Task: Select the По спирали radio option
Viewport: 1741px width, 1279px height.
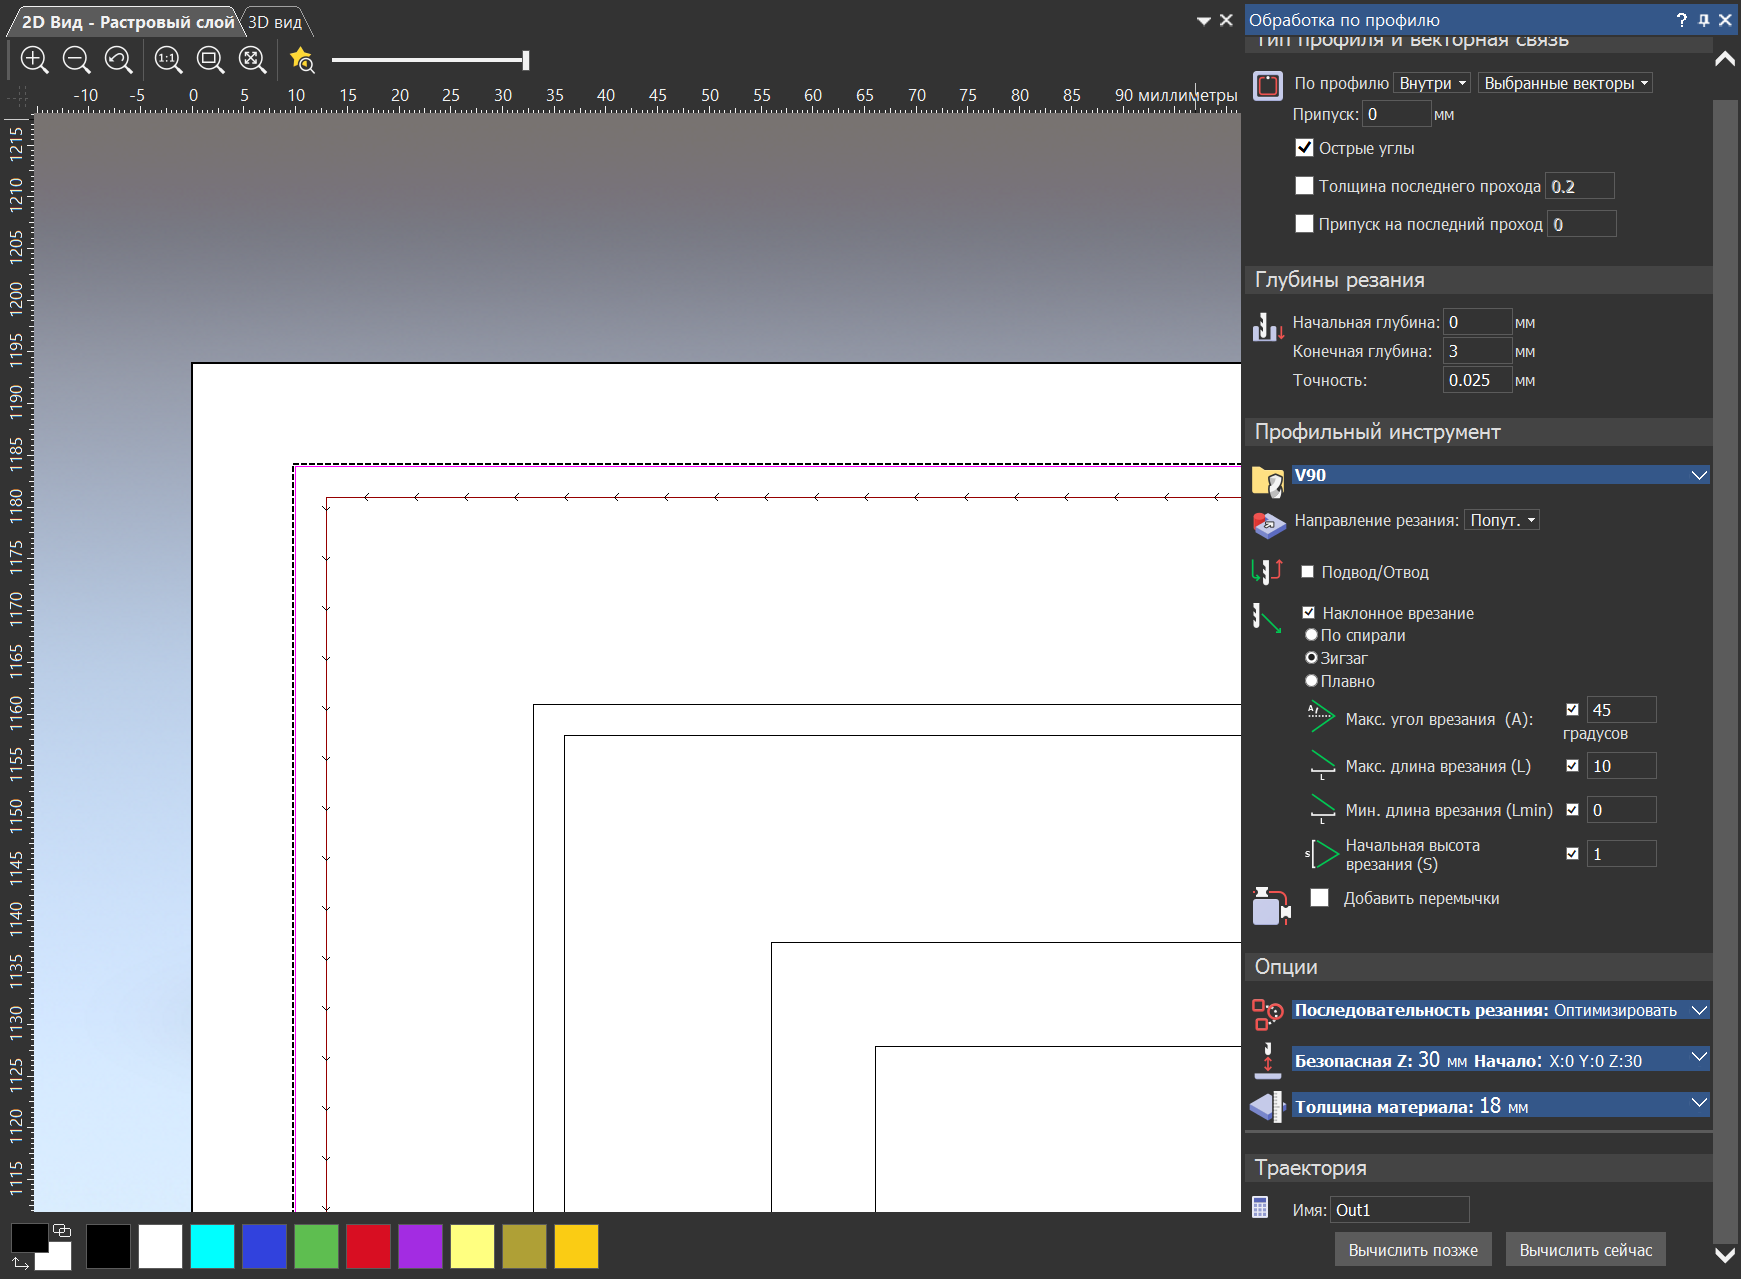Action: click(1311, 635)
